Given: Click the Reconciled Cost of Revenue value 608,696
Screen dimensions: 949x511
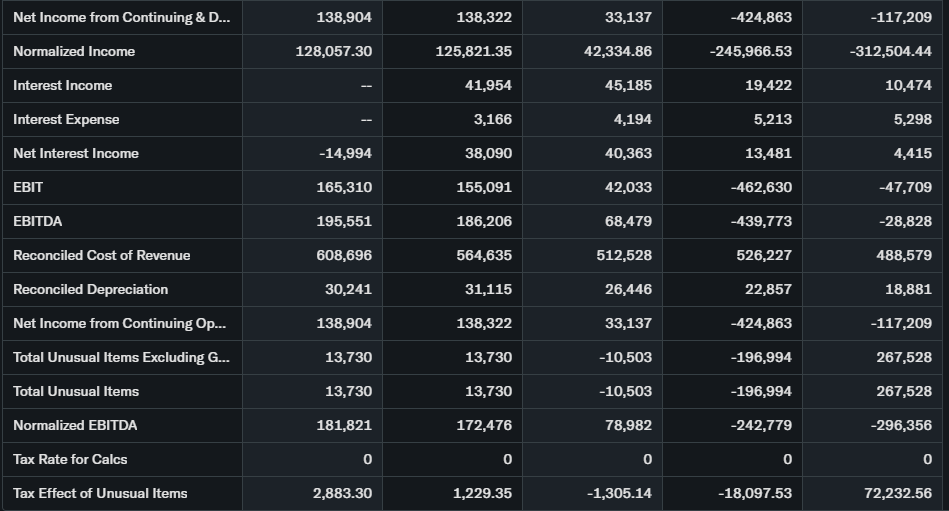Looking at the screenshot, I should coord(343,255).
